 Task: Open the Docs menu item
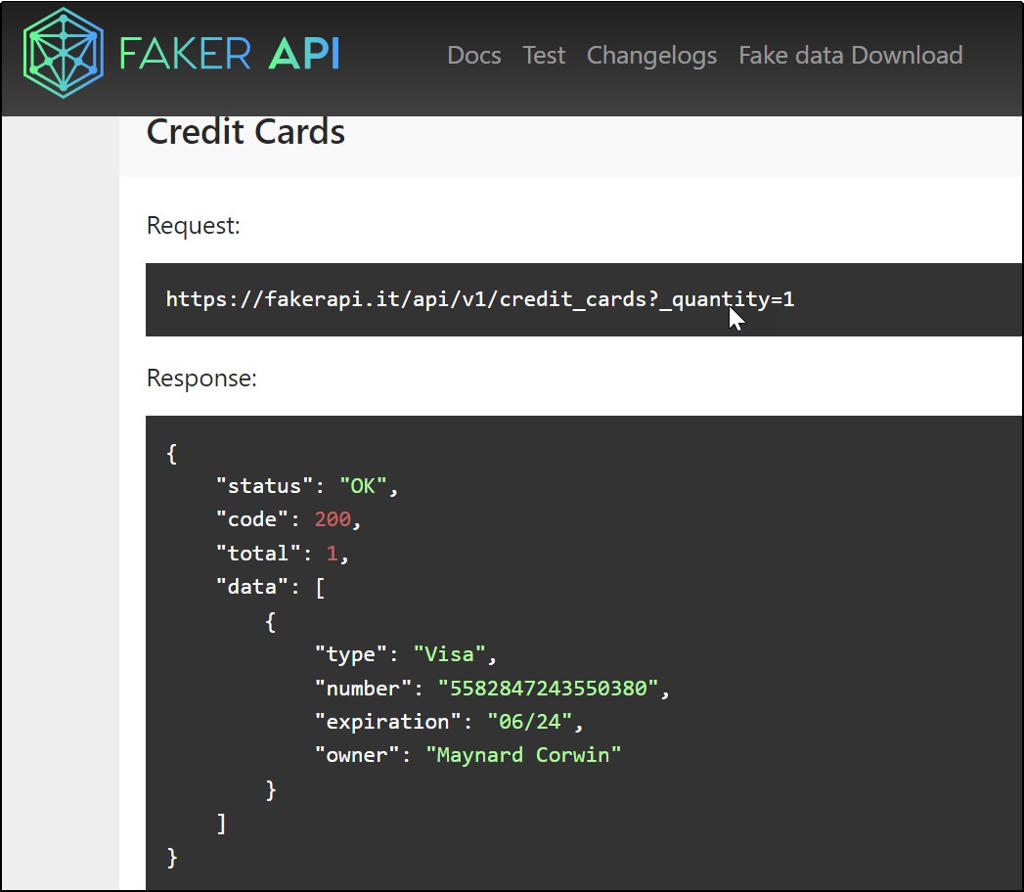[474, 56]
